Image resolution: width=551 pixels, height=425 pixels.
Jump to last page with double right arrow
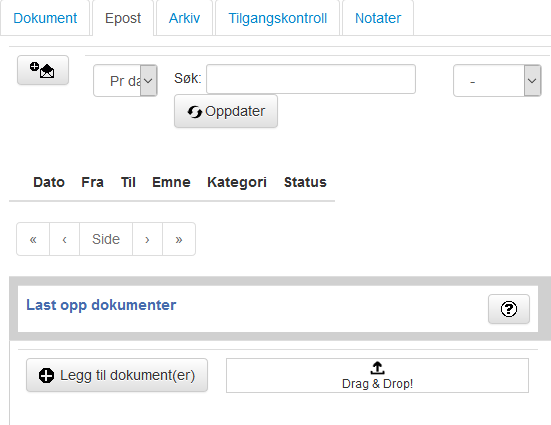[179, 239]
